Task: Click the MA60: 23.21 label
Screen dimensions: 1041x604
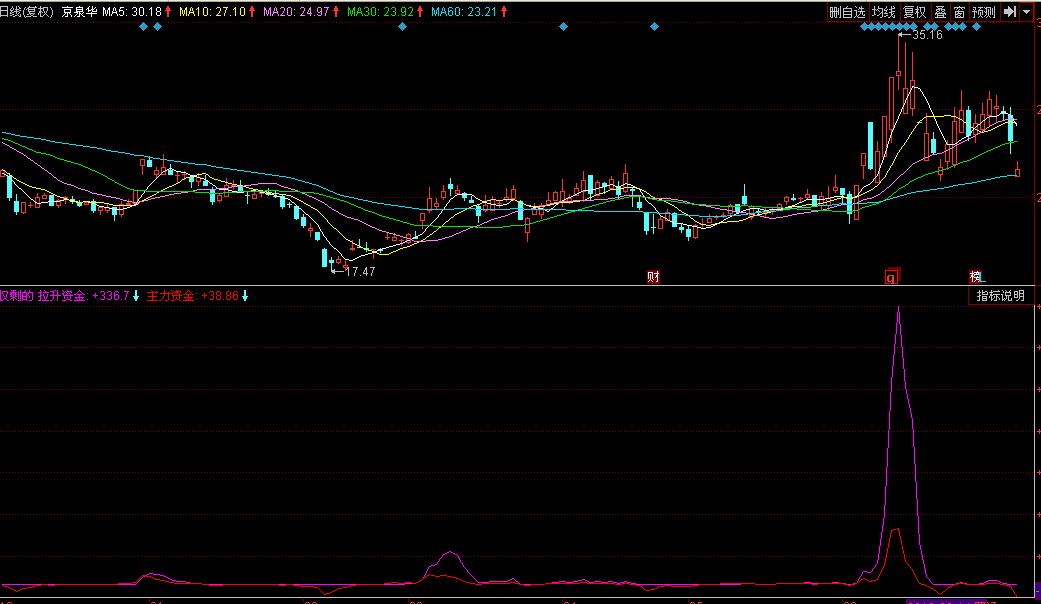Action: 464,12
